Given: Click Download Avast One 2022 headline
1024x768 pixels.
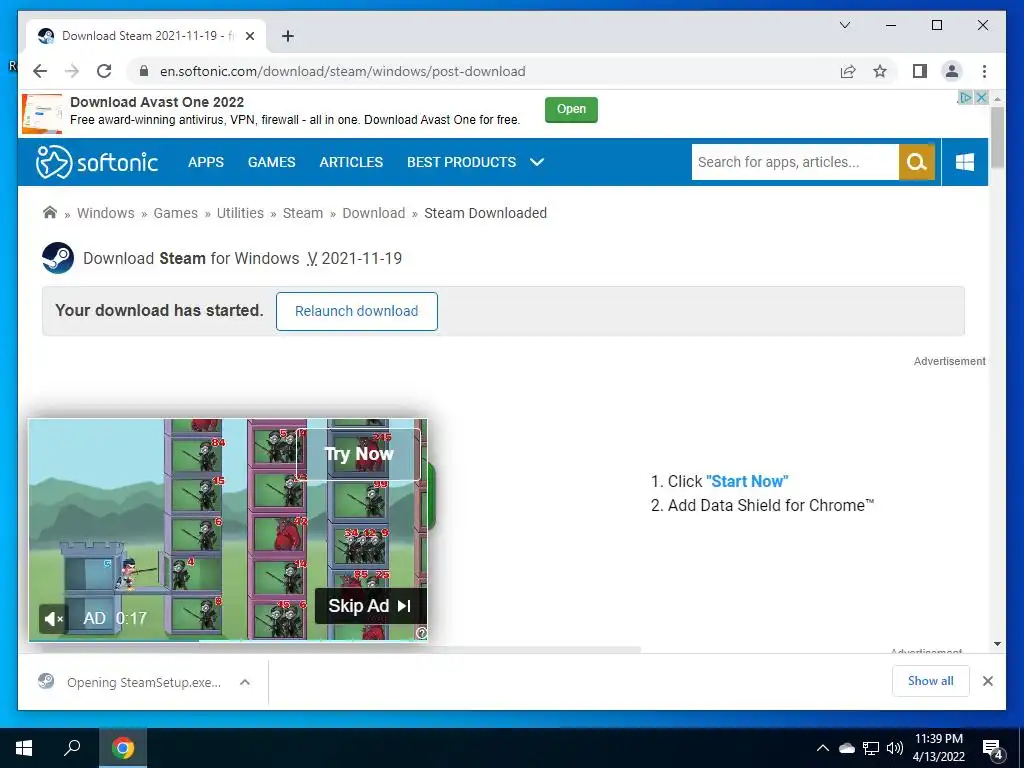Looking at the screenshot, I should tap(157, 102).
